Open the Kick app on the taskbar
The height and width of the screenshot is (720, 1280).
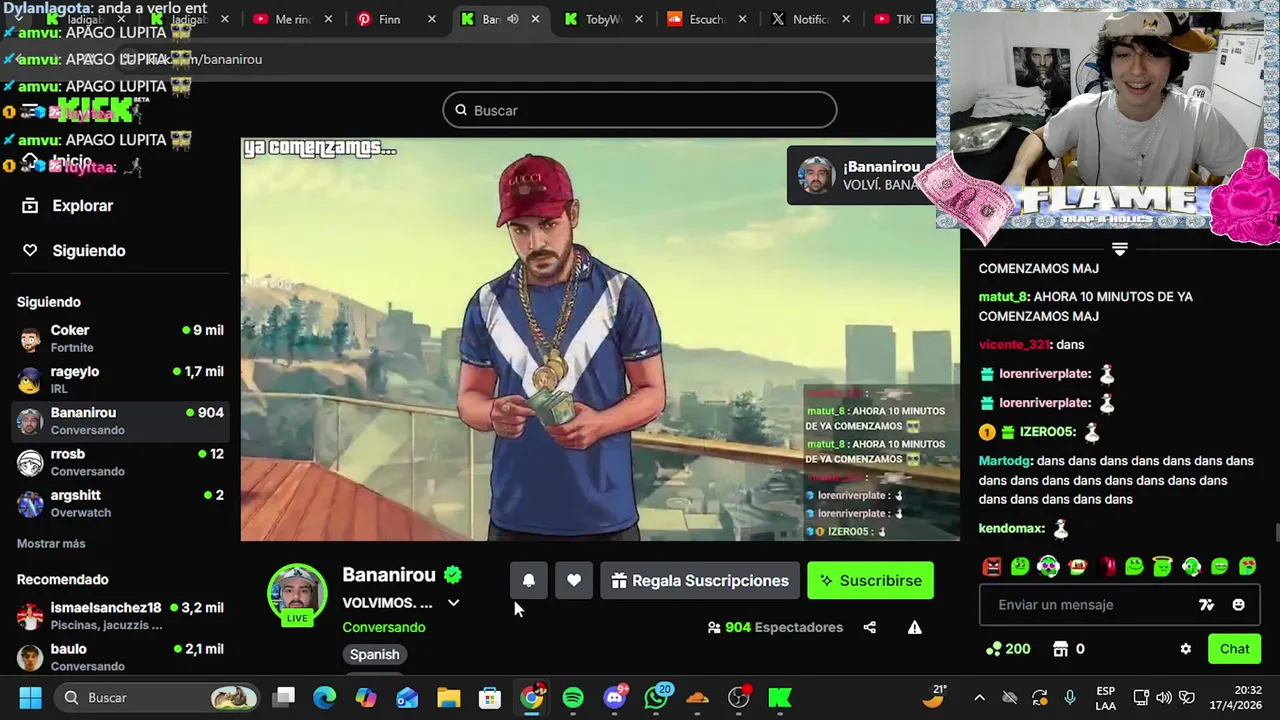pos(780,698)
